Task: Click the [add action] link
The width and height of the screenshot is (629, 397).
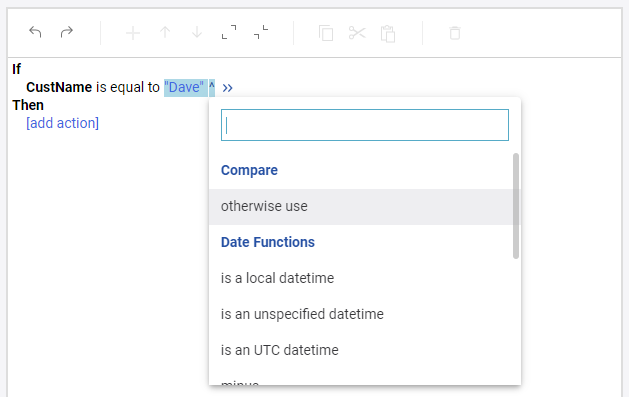Action: pos(63,123)
